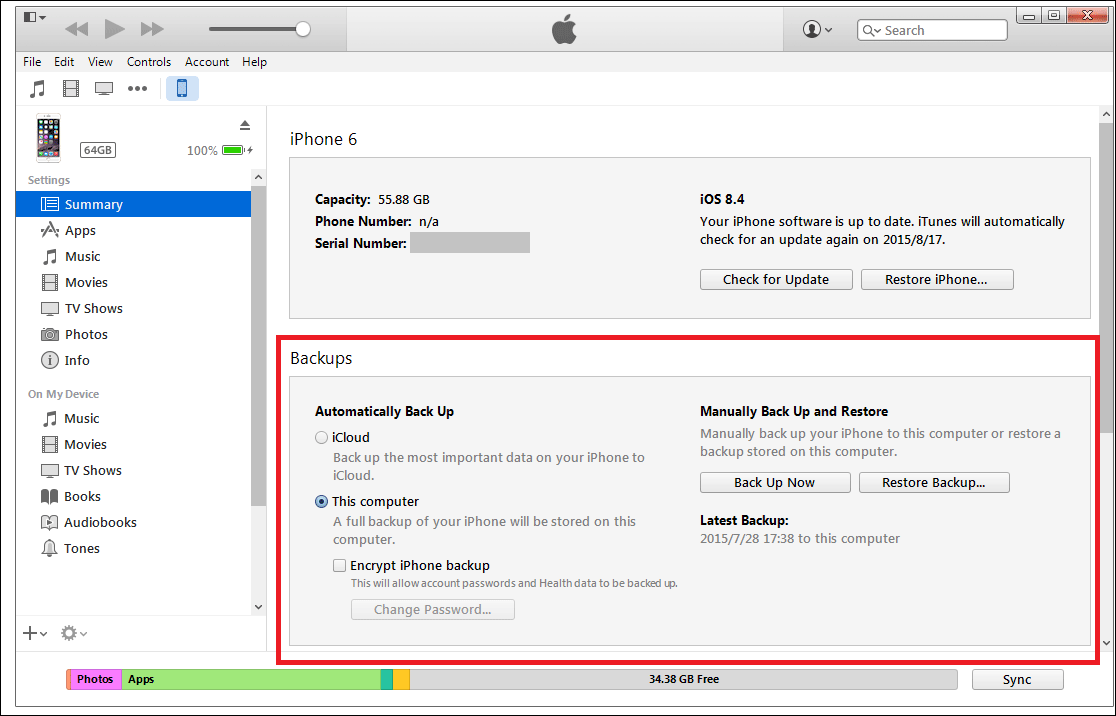Adjust the volume slider knob
Screen dimensions: 1116x716
point(302,29)
